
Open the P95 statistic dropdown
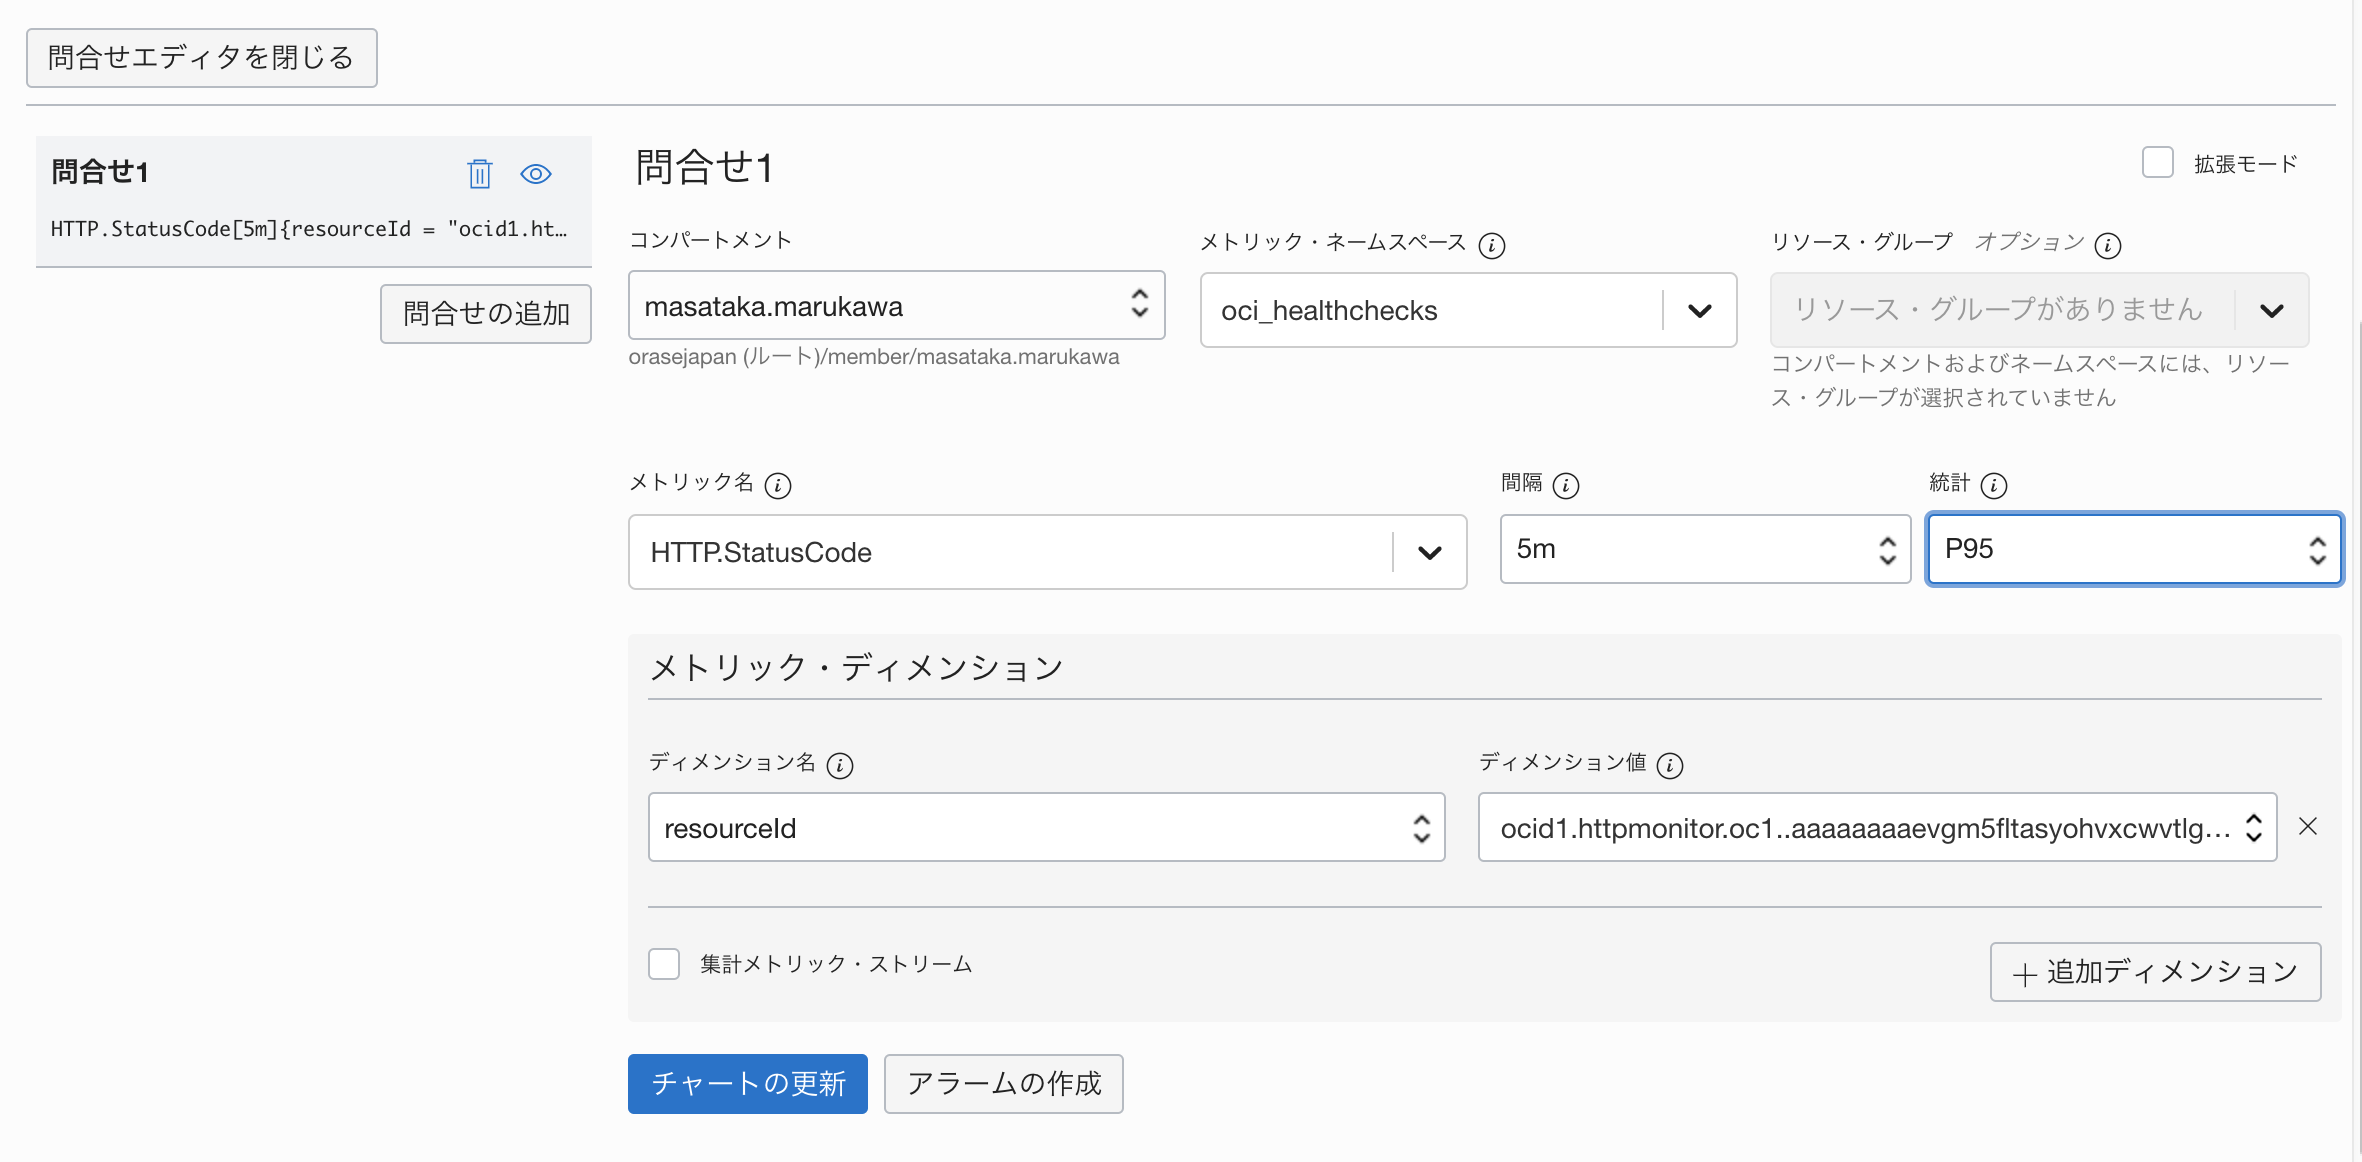[x=2134, y=549]
